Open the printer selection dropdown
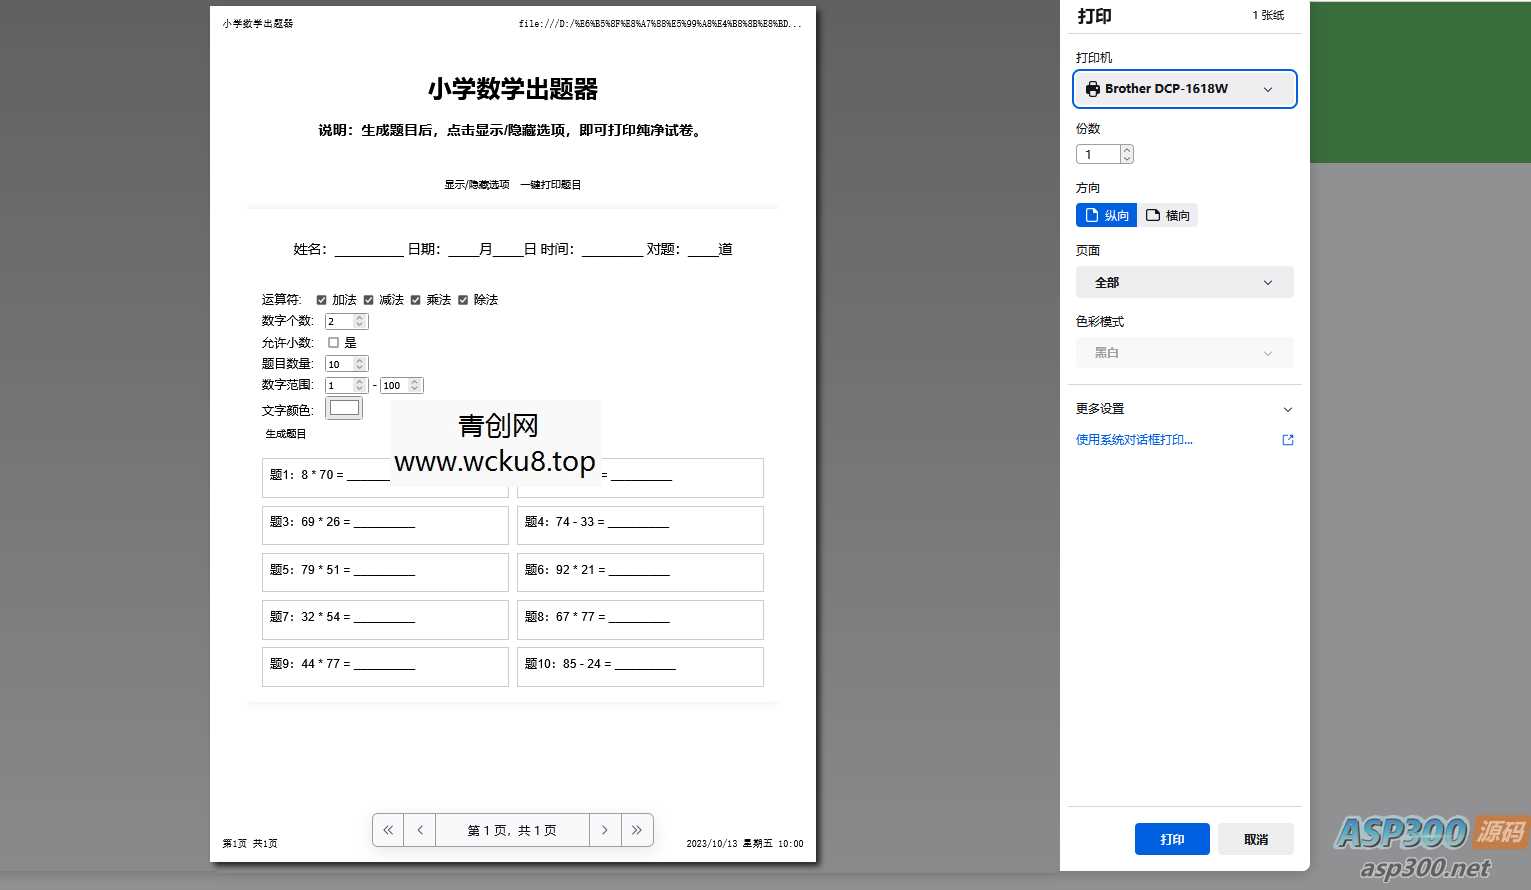Viewport: 1531px width, 890px height. [1267, 89]
